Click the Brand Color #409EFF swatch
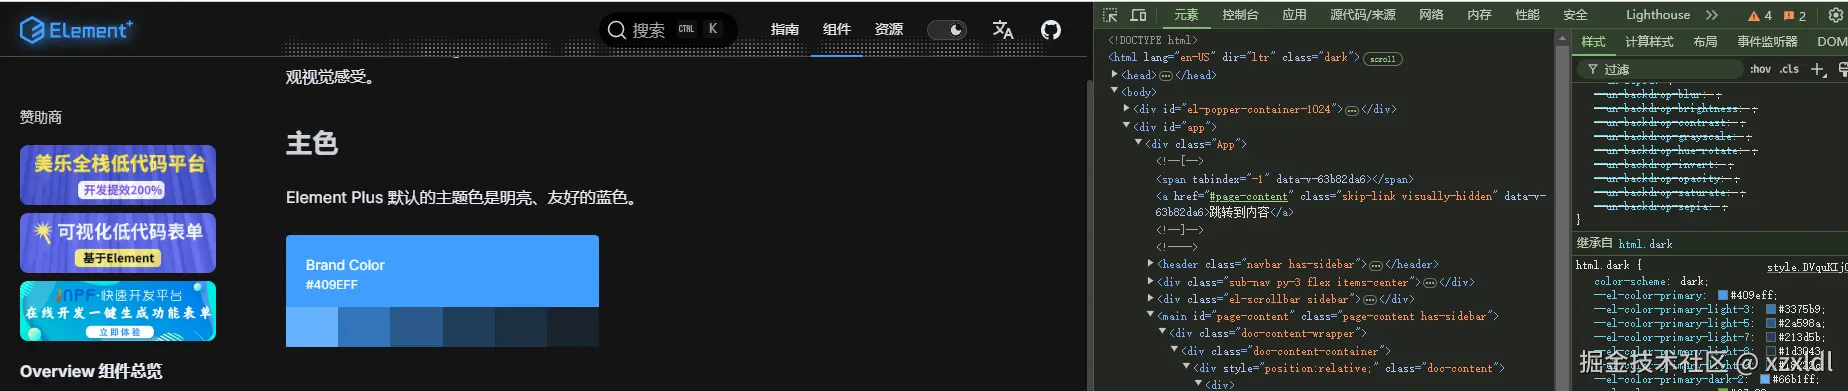 click(x=442, y=271)
